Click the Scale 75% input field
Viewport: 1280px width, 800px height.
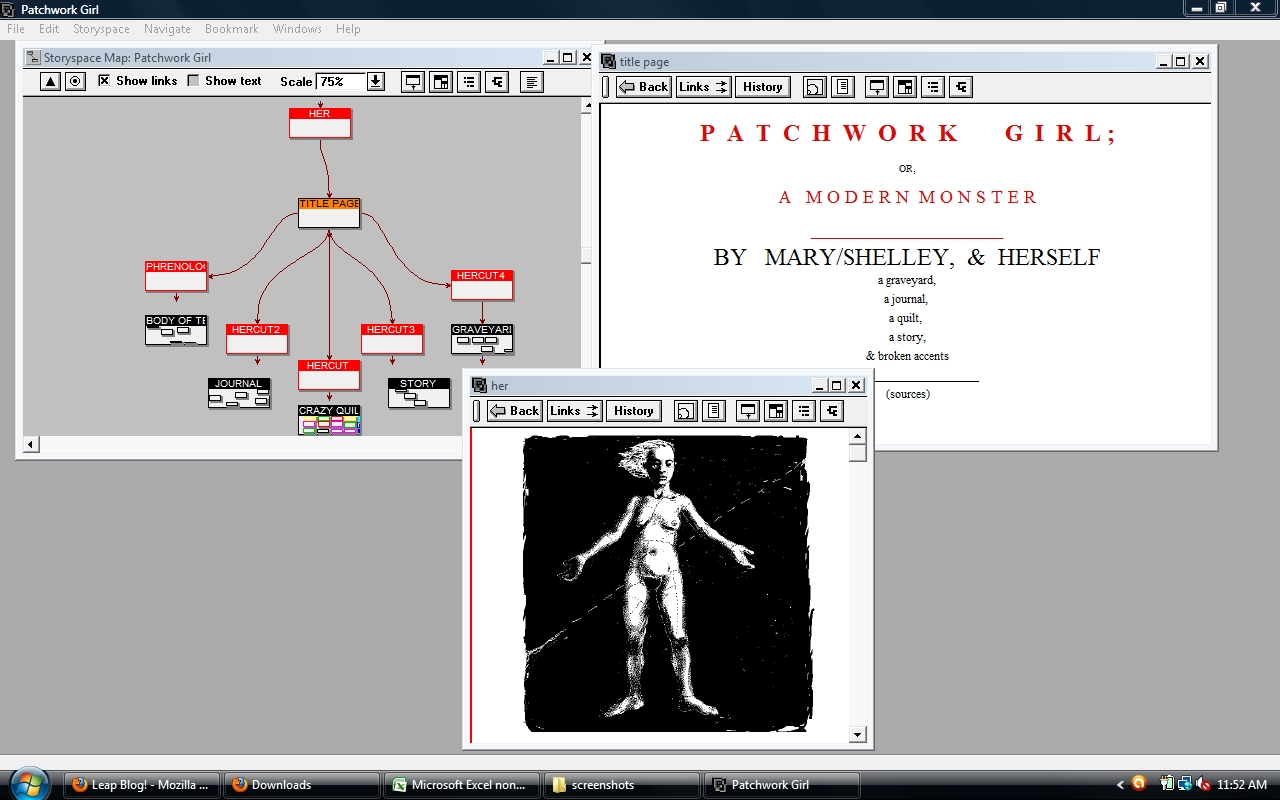click(x=341, y=82)
